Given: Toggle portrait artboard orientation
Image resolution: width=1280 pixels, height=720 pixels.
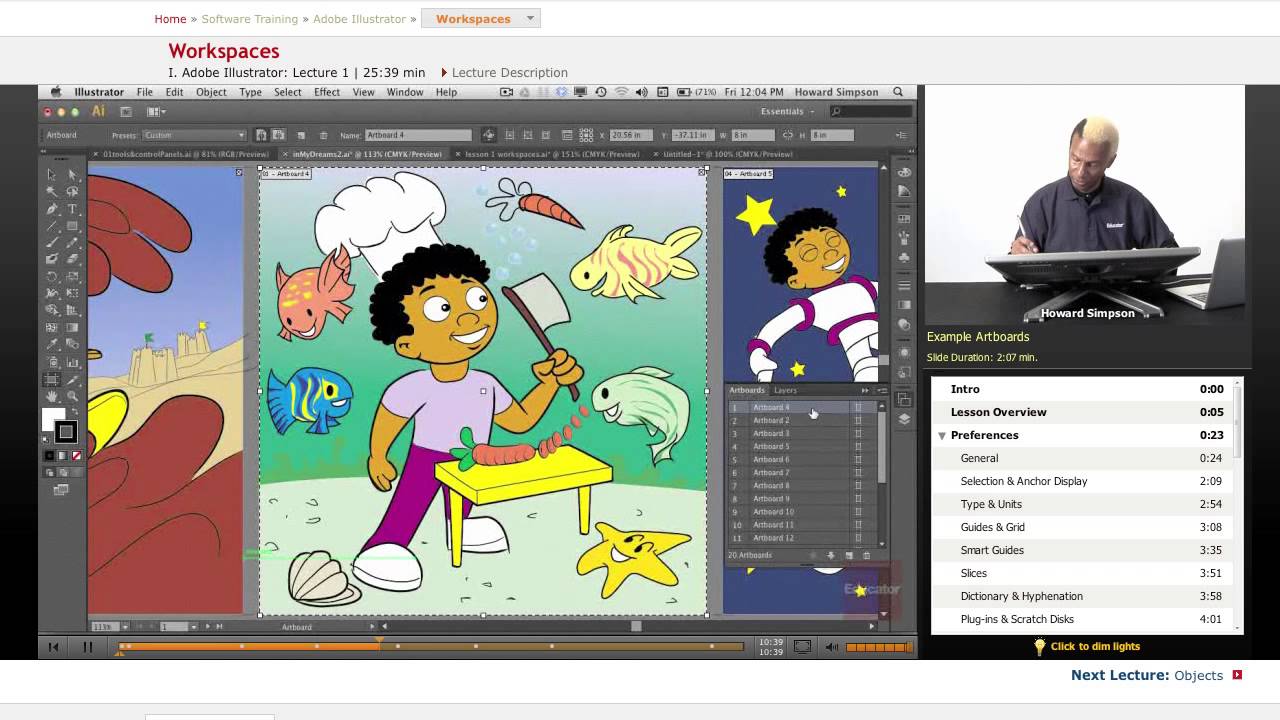Looking at the screenshot, I should pos(261,135).
